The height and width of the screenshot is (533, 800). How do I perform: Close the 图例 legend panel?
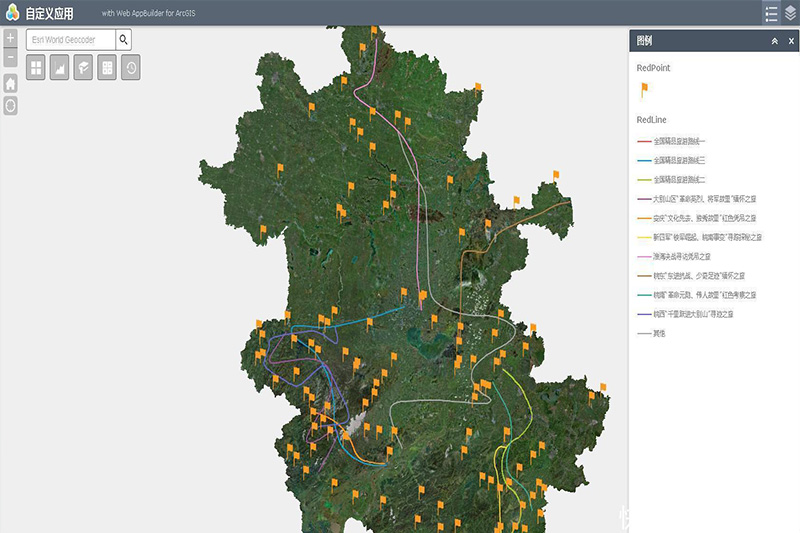click(x=791, y=41)
